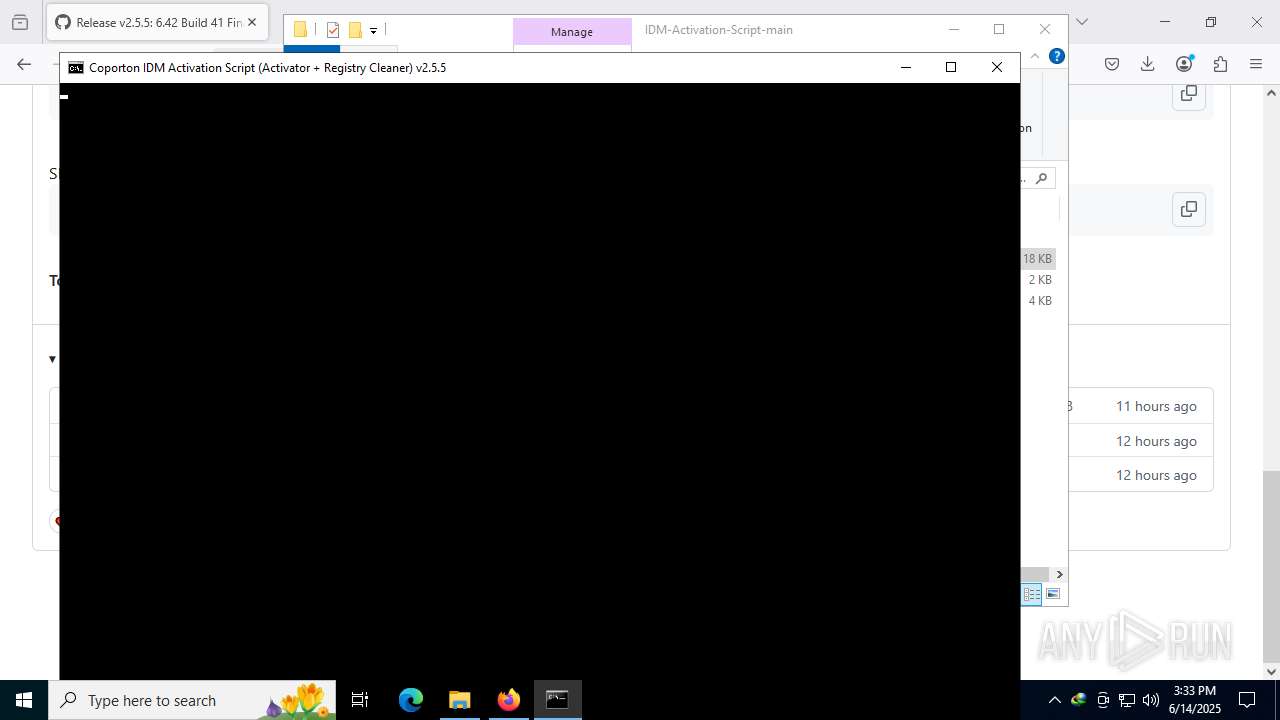Select the Command Prompt taskbar button
Viewport: 1280px width, 720px height.
tap(557, 700)
